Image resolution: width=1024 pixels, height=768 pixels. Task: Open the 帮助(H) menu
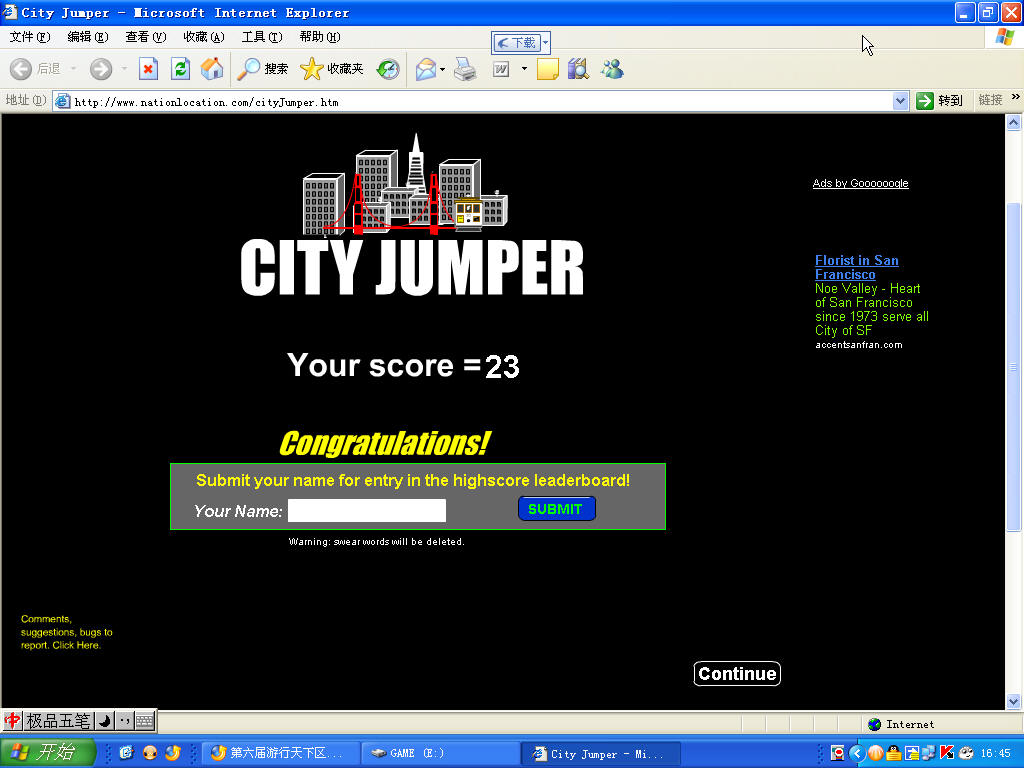(320, 37)
